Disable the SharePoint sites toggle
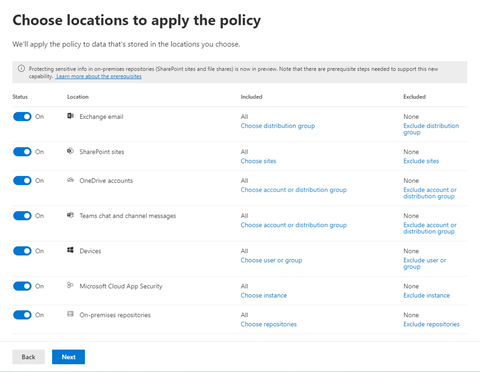Screen dimensions: 480x372 click(22, 152)
